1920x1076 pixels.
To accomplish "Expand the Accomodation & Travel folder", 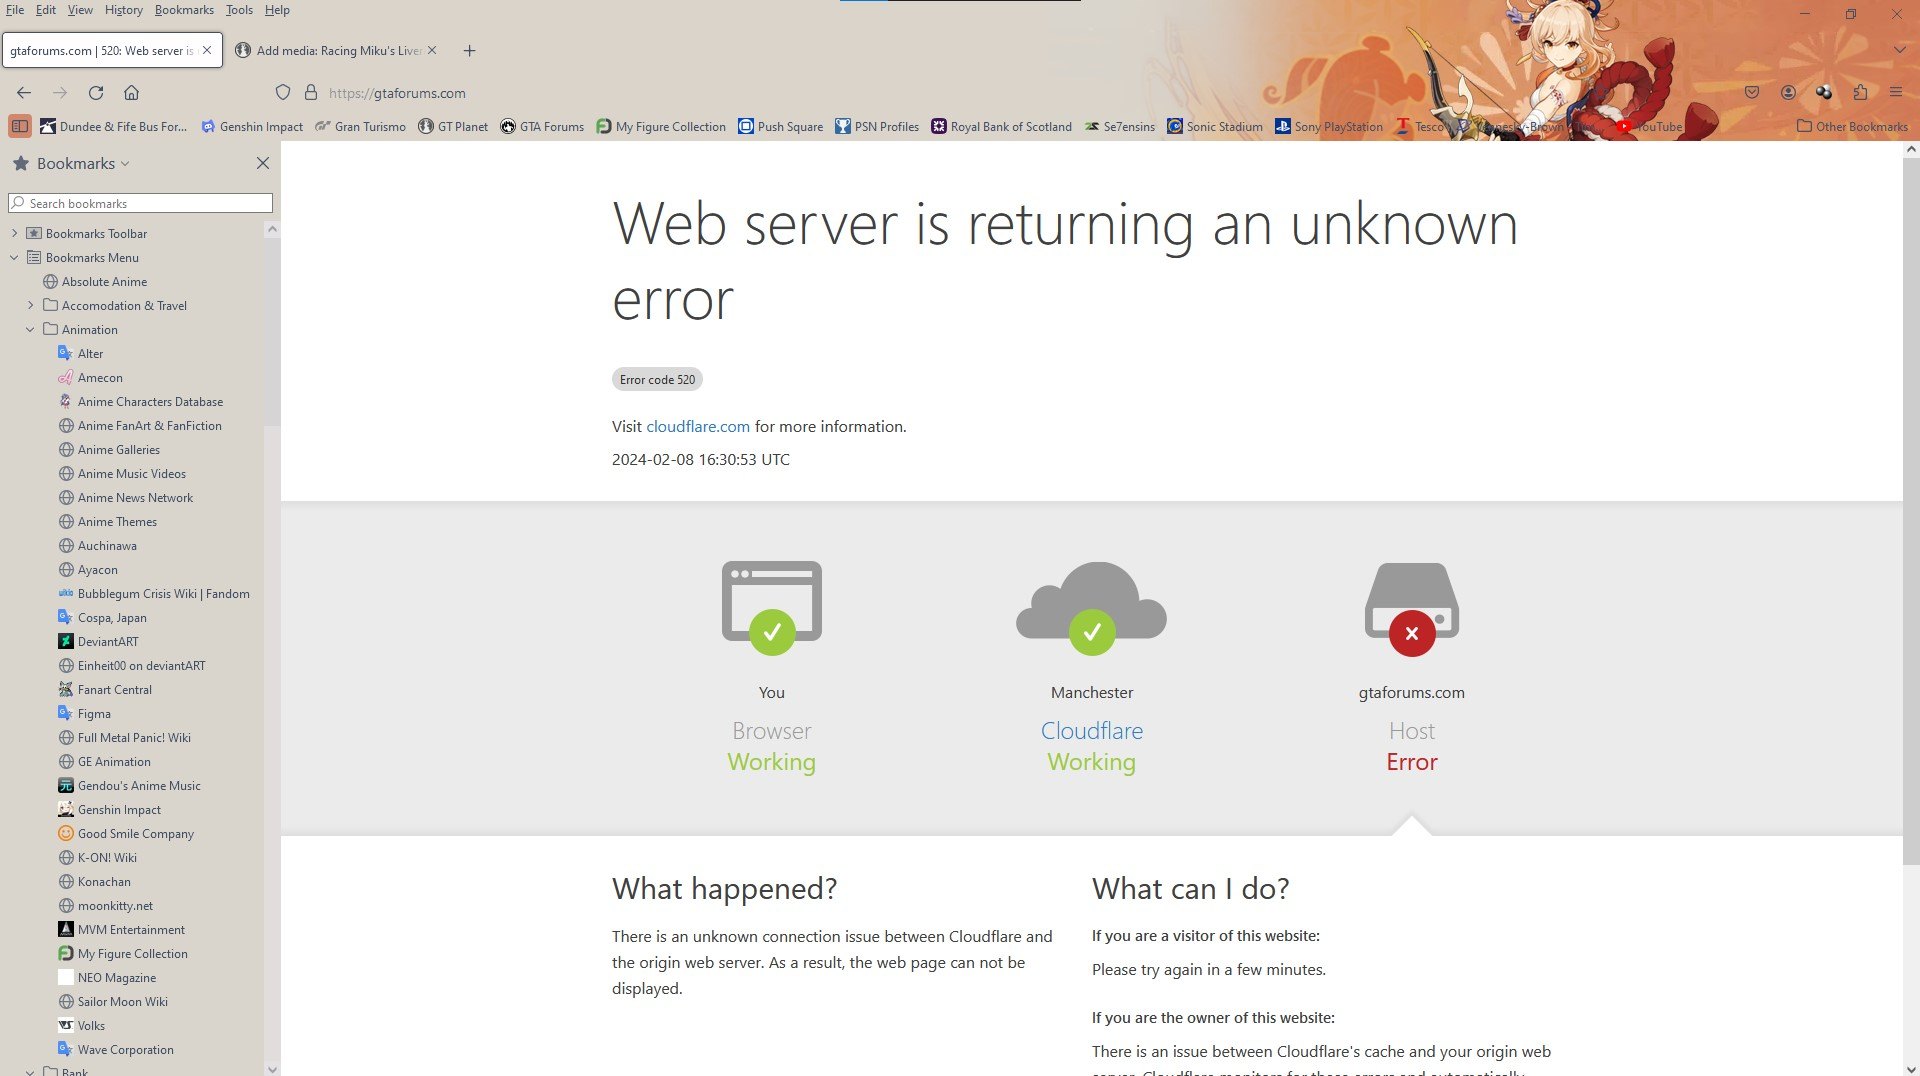I will 30,305.
